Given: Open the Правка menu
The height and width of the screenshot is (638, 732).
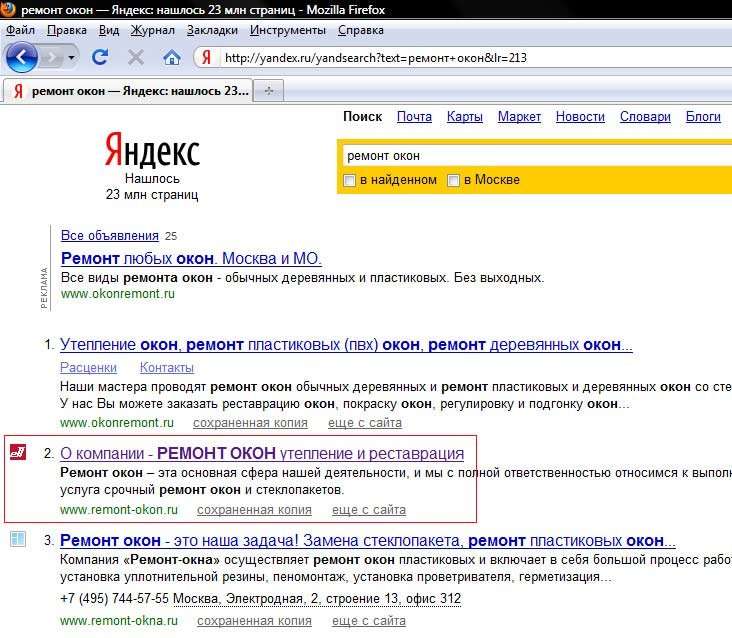Looking at the screenshot, I should coord(67,30).
